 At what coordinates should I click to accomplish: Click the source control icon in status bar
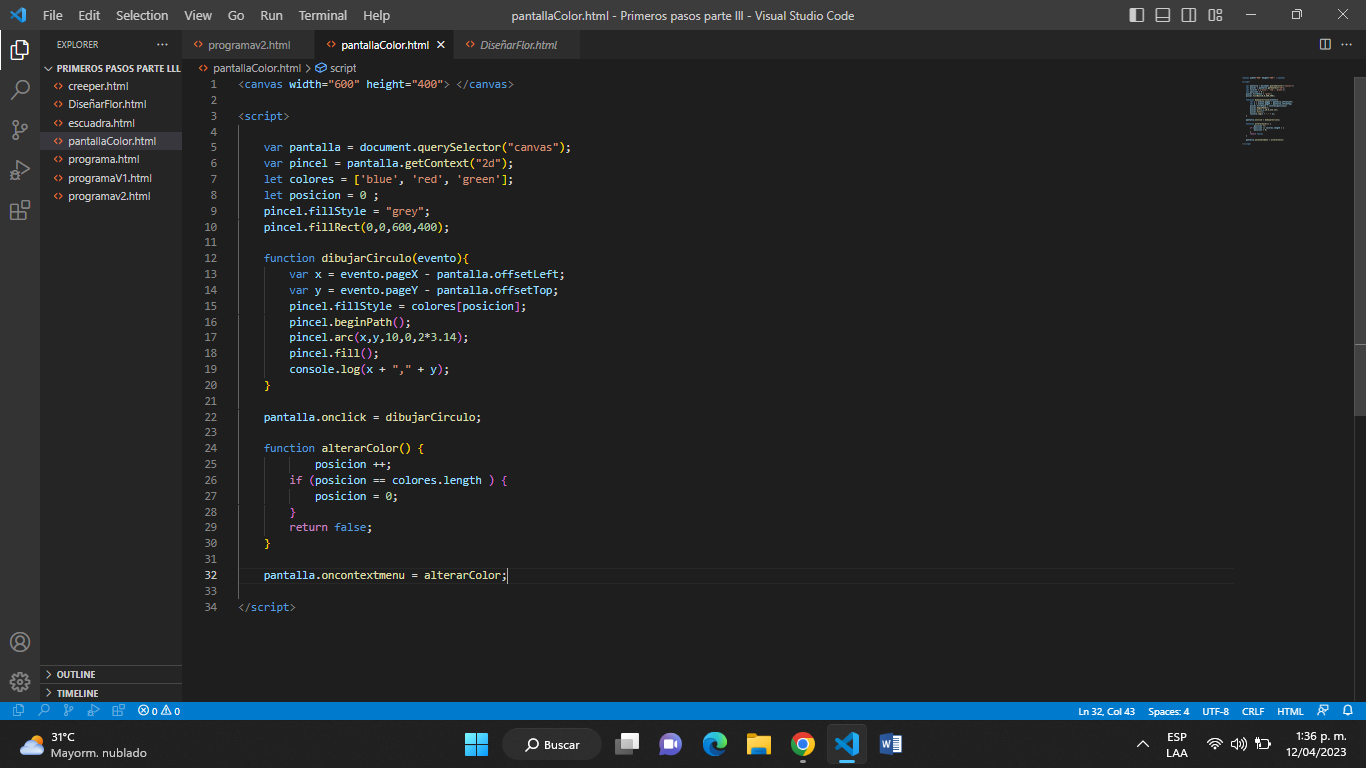click(x=68, y=711)
